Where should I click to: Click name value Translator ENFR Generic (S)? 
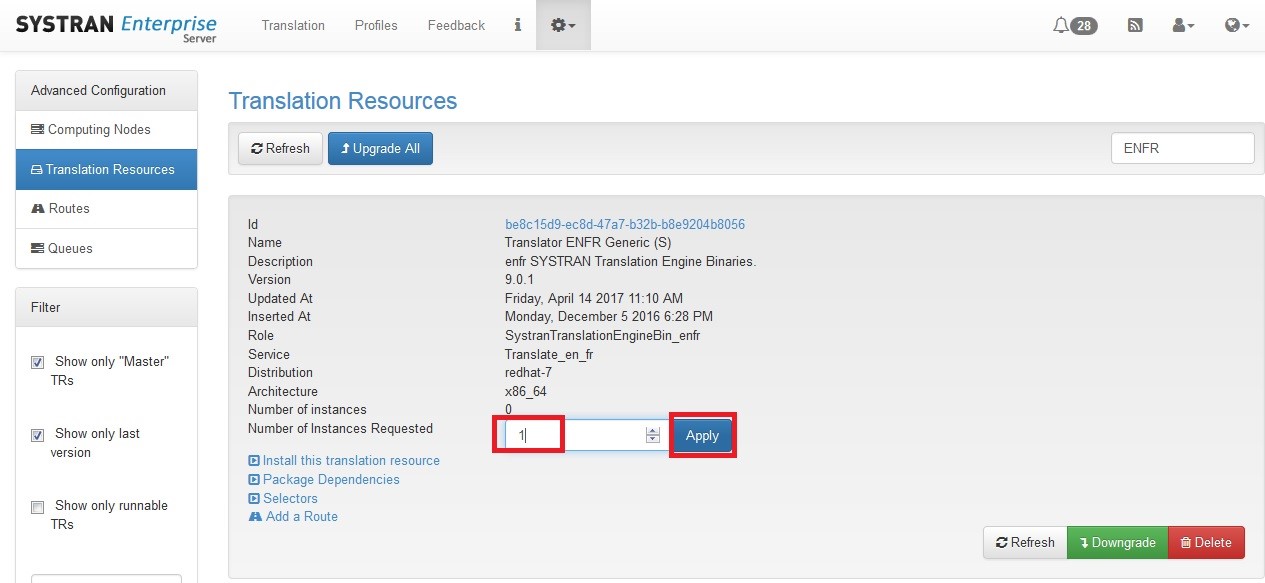[588, 242]
